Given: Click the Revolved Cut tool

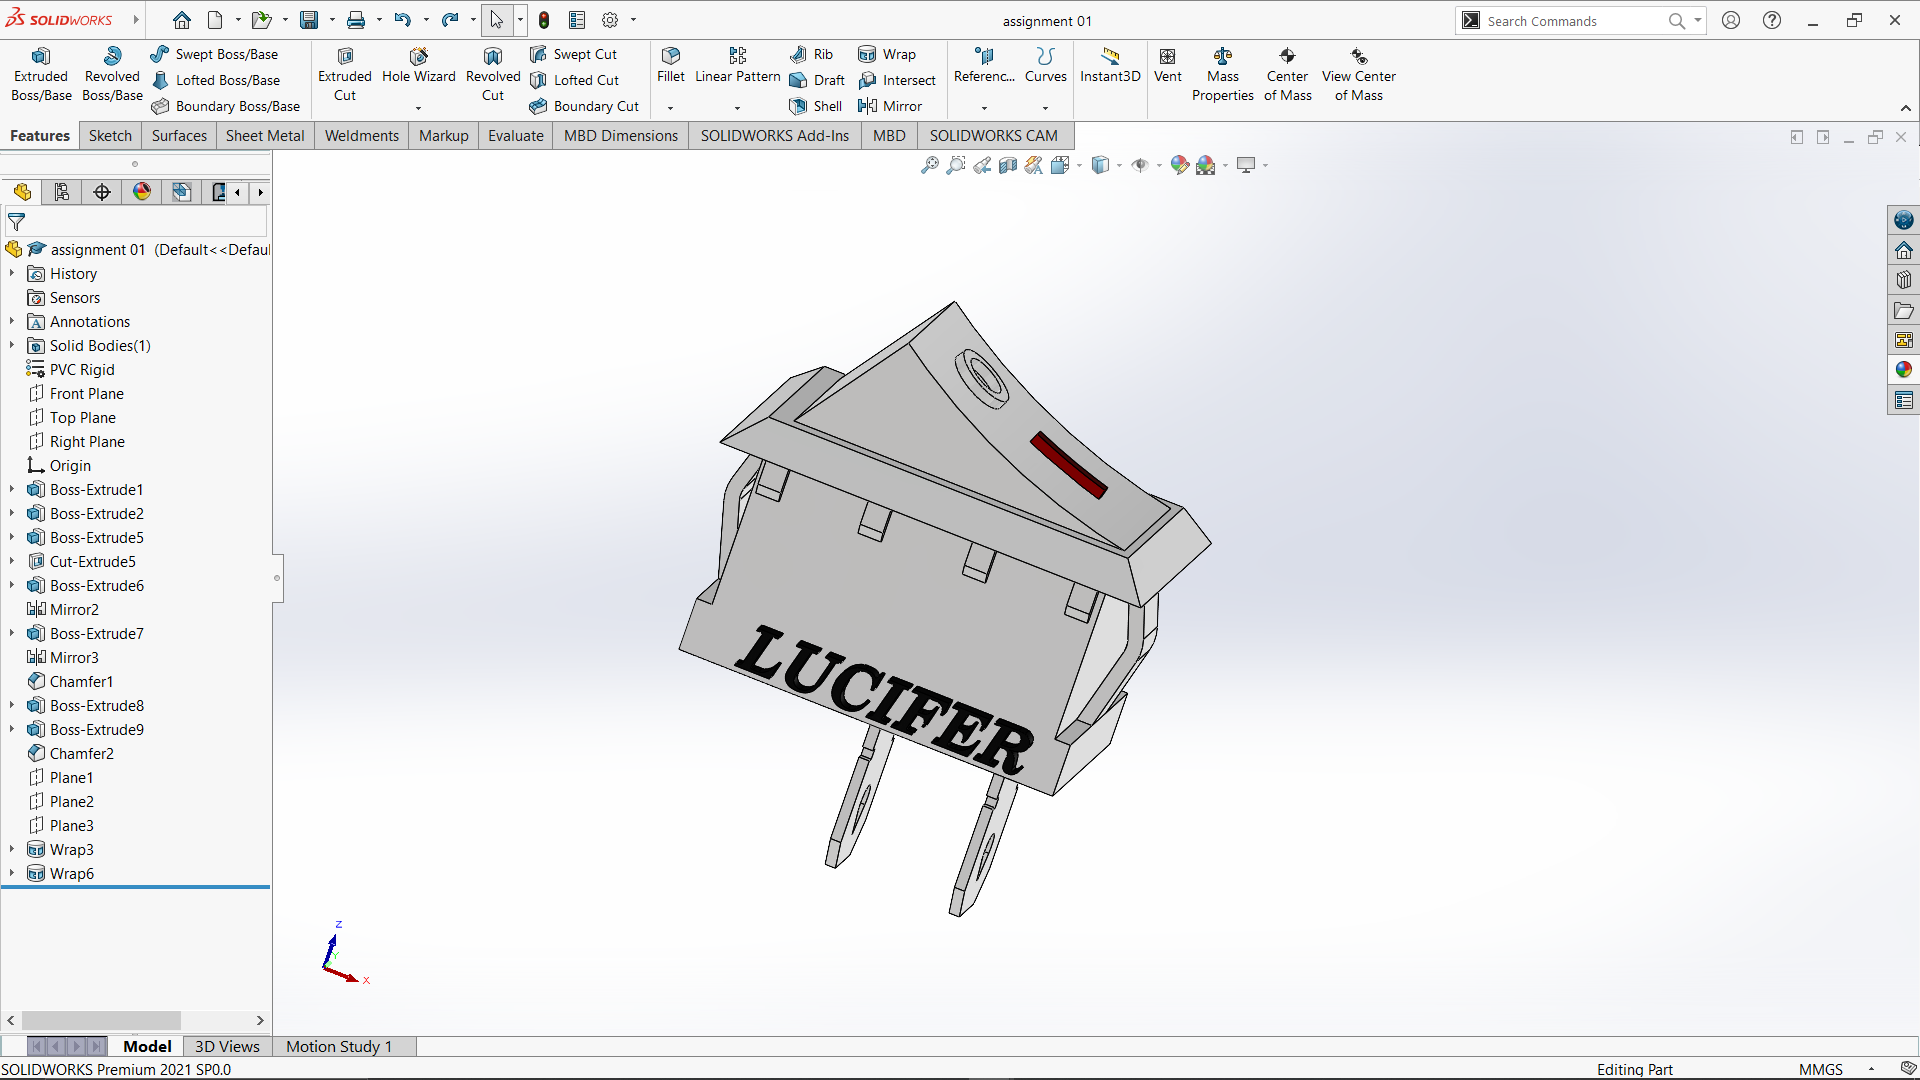Looking at the screenshot, I should tap(493, 75).
